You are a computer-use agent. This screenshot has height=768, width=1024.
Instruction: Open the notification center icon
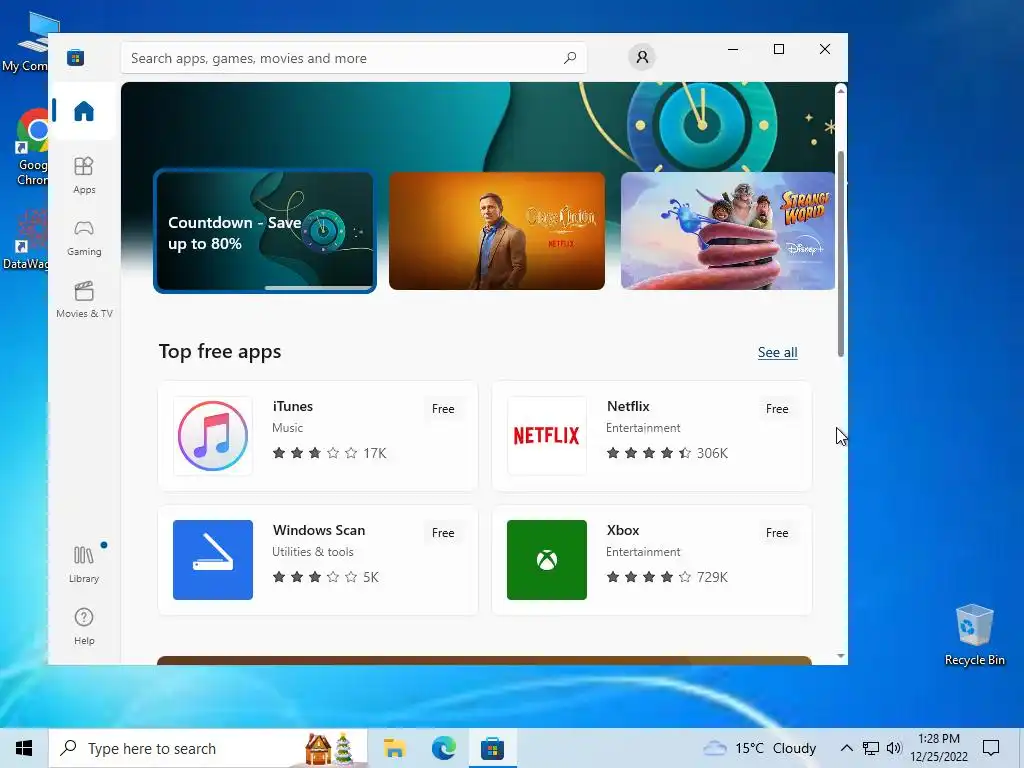(x=991, y=748)
